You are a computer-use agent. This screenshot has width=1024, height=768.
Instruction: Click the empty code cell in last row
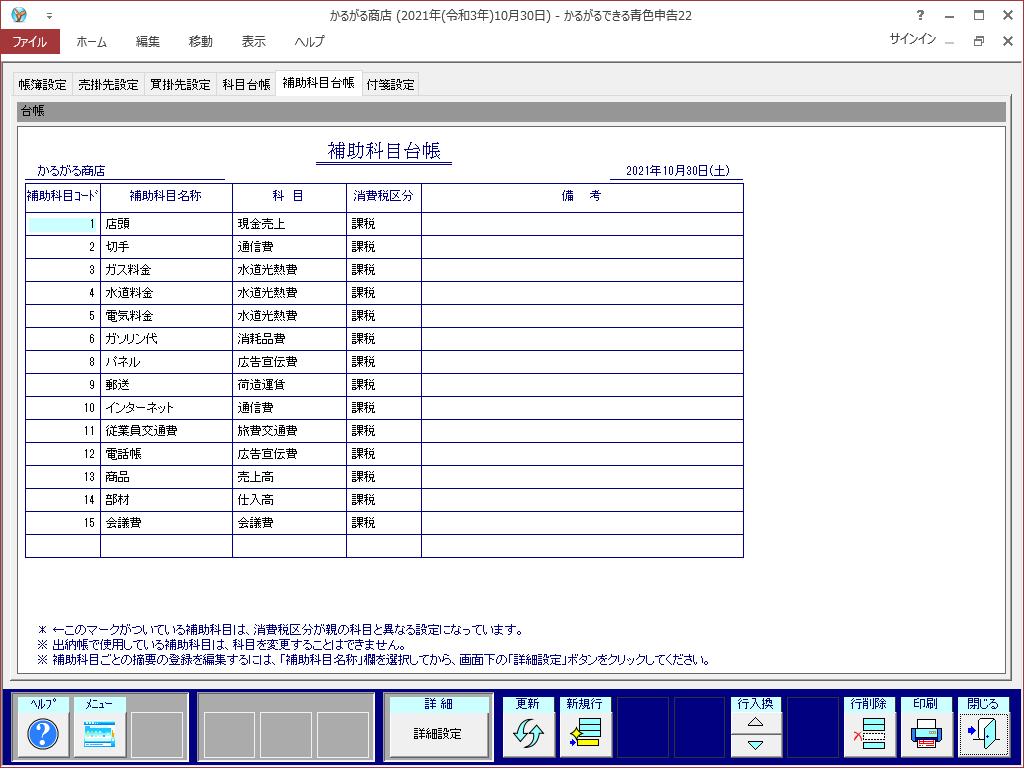(63, 546)
